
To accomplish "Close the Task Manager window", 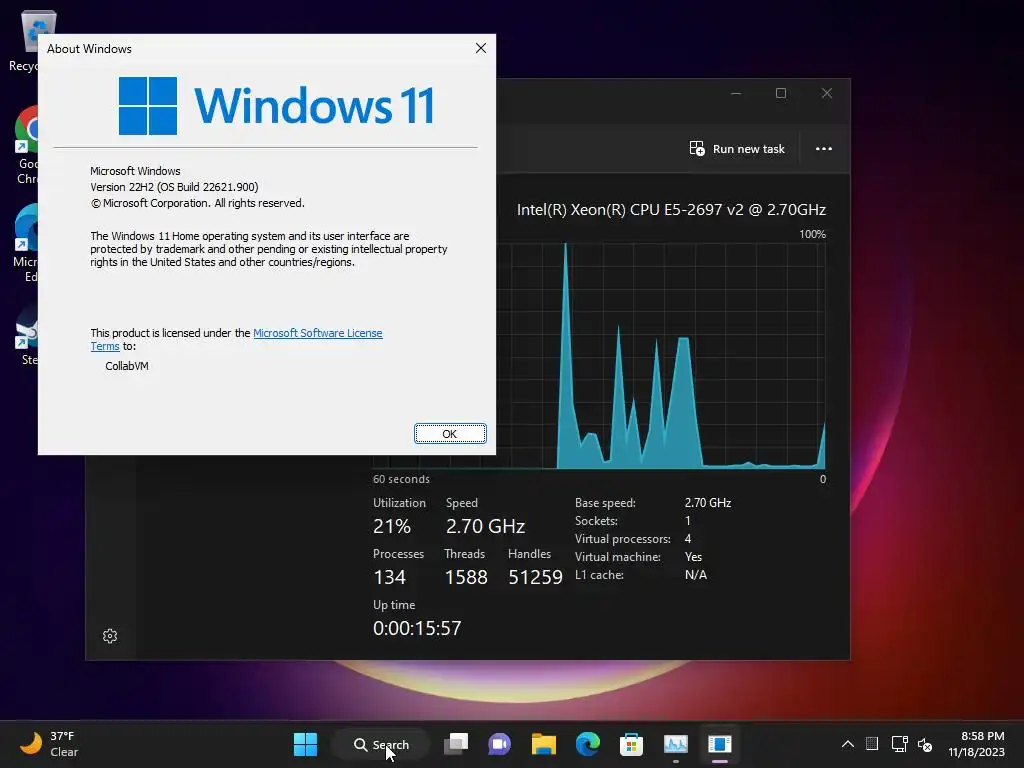I will coord(827,93).
